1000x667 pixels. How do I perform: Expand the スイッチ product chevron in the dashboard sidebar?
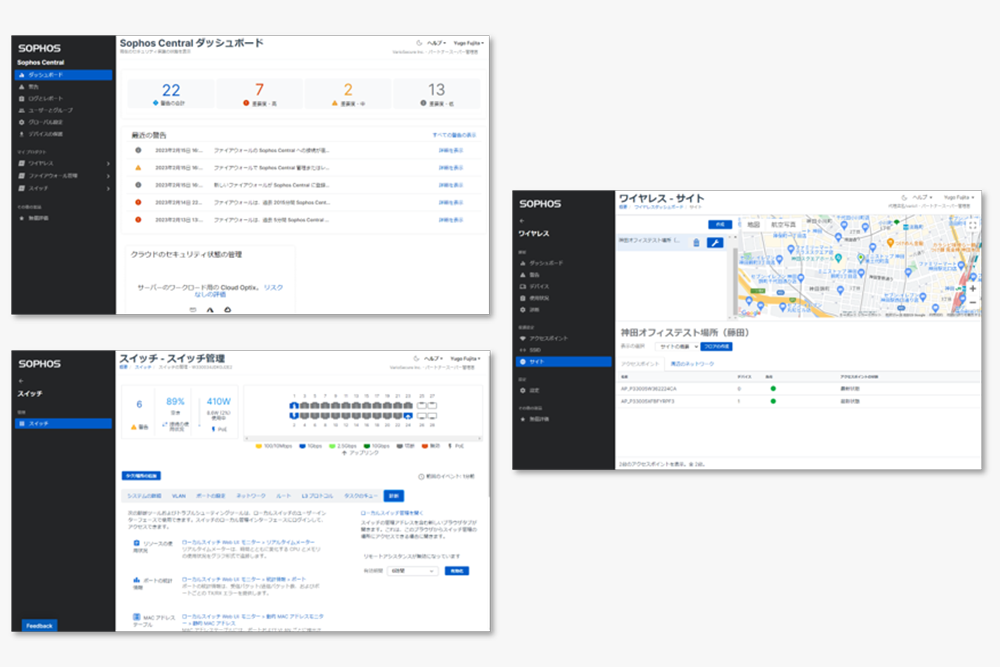(x=108, y=189)
